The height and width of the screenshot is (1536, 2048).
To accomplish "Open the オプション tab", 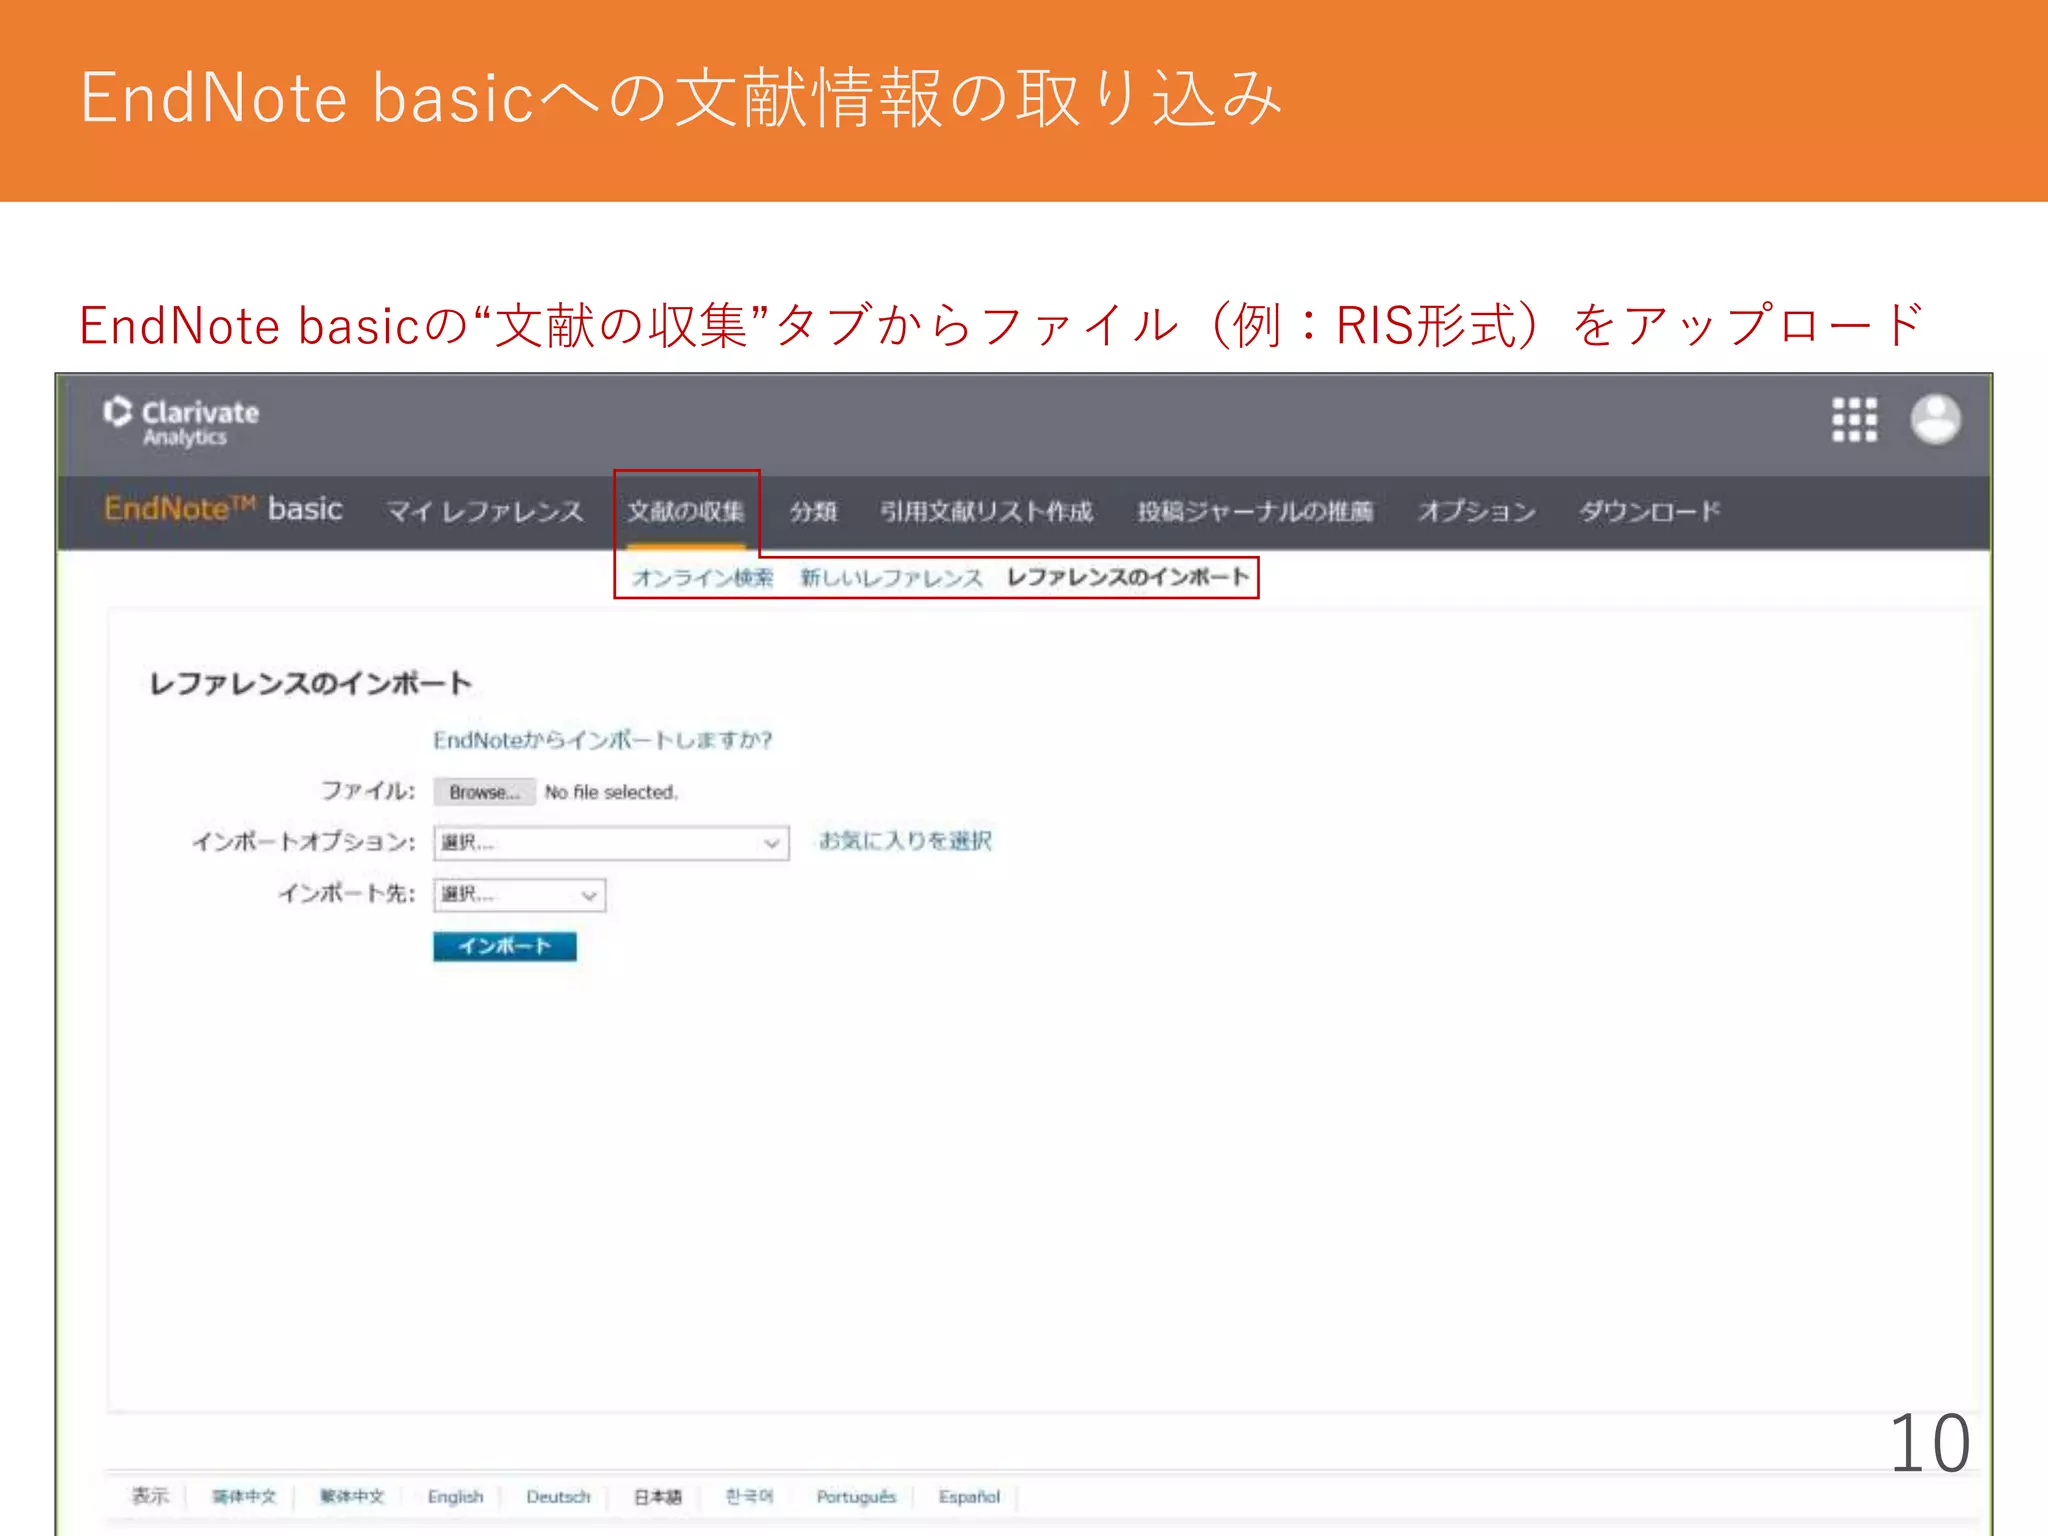I will [1476, 512].
